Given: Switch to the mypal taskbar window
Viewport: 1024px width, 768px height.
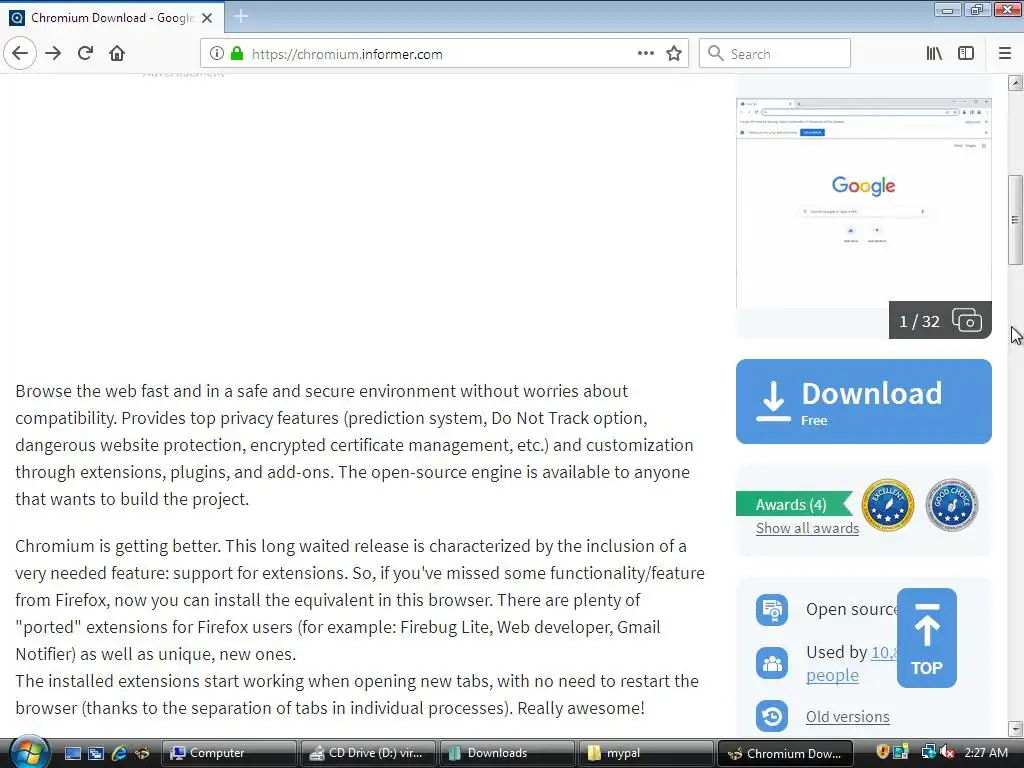Looking at the screenshot, I should (646, 753).
